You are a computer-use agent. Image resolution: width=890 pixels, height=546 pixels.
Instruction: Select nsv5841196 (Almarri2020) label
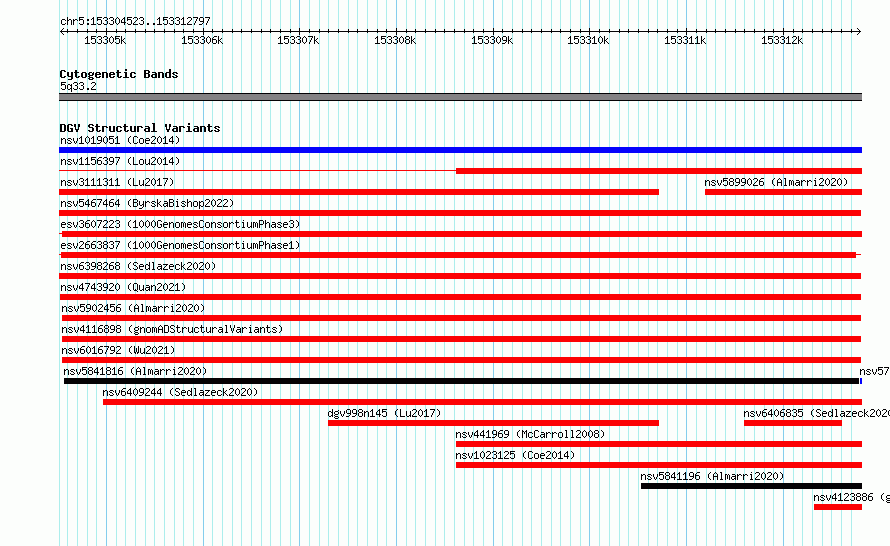712,476
